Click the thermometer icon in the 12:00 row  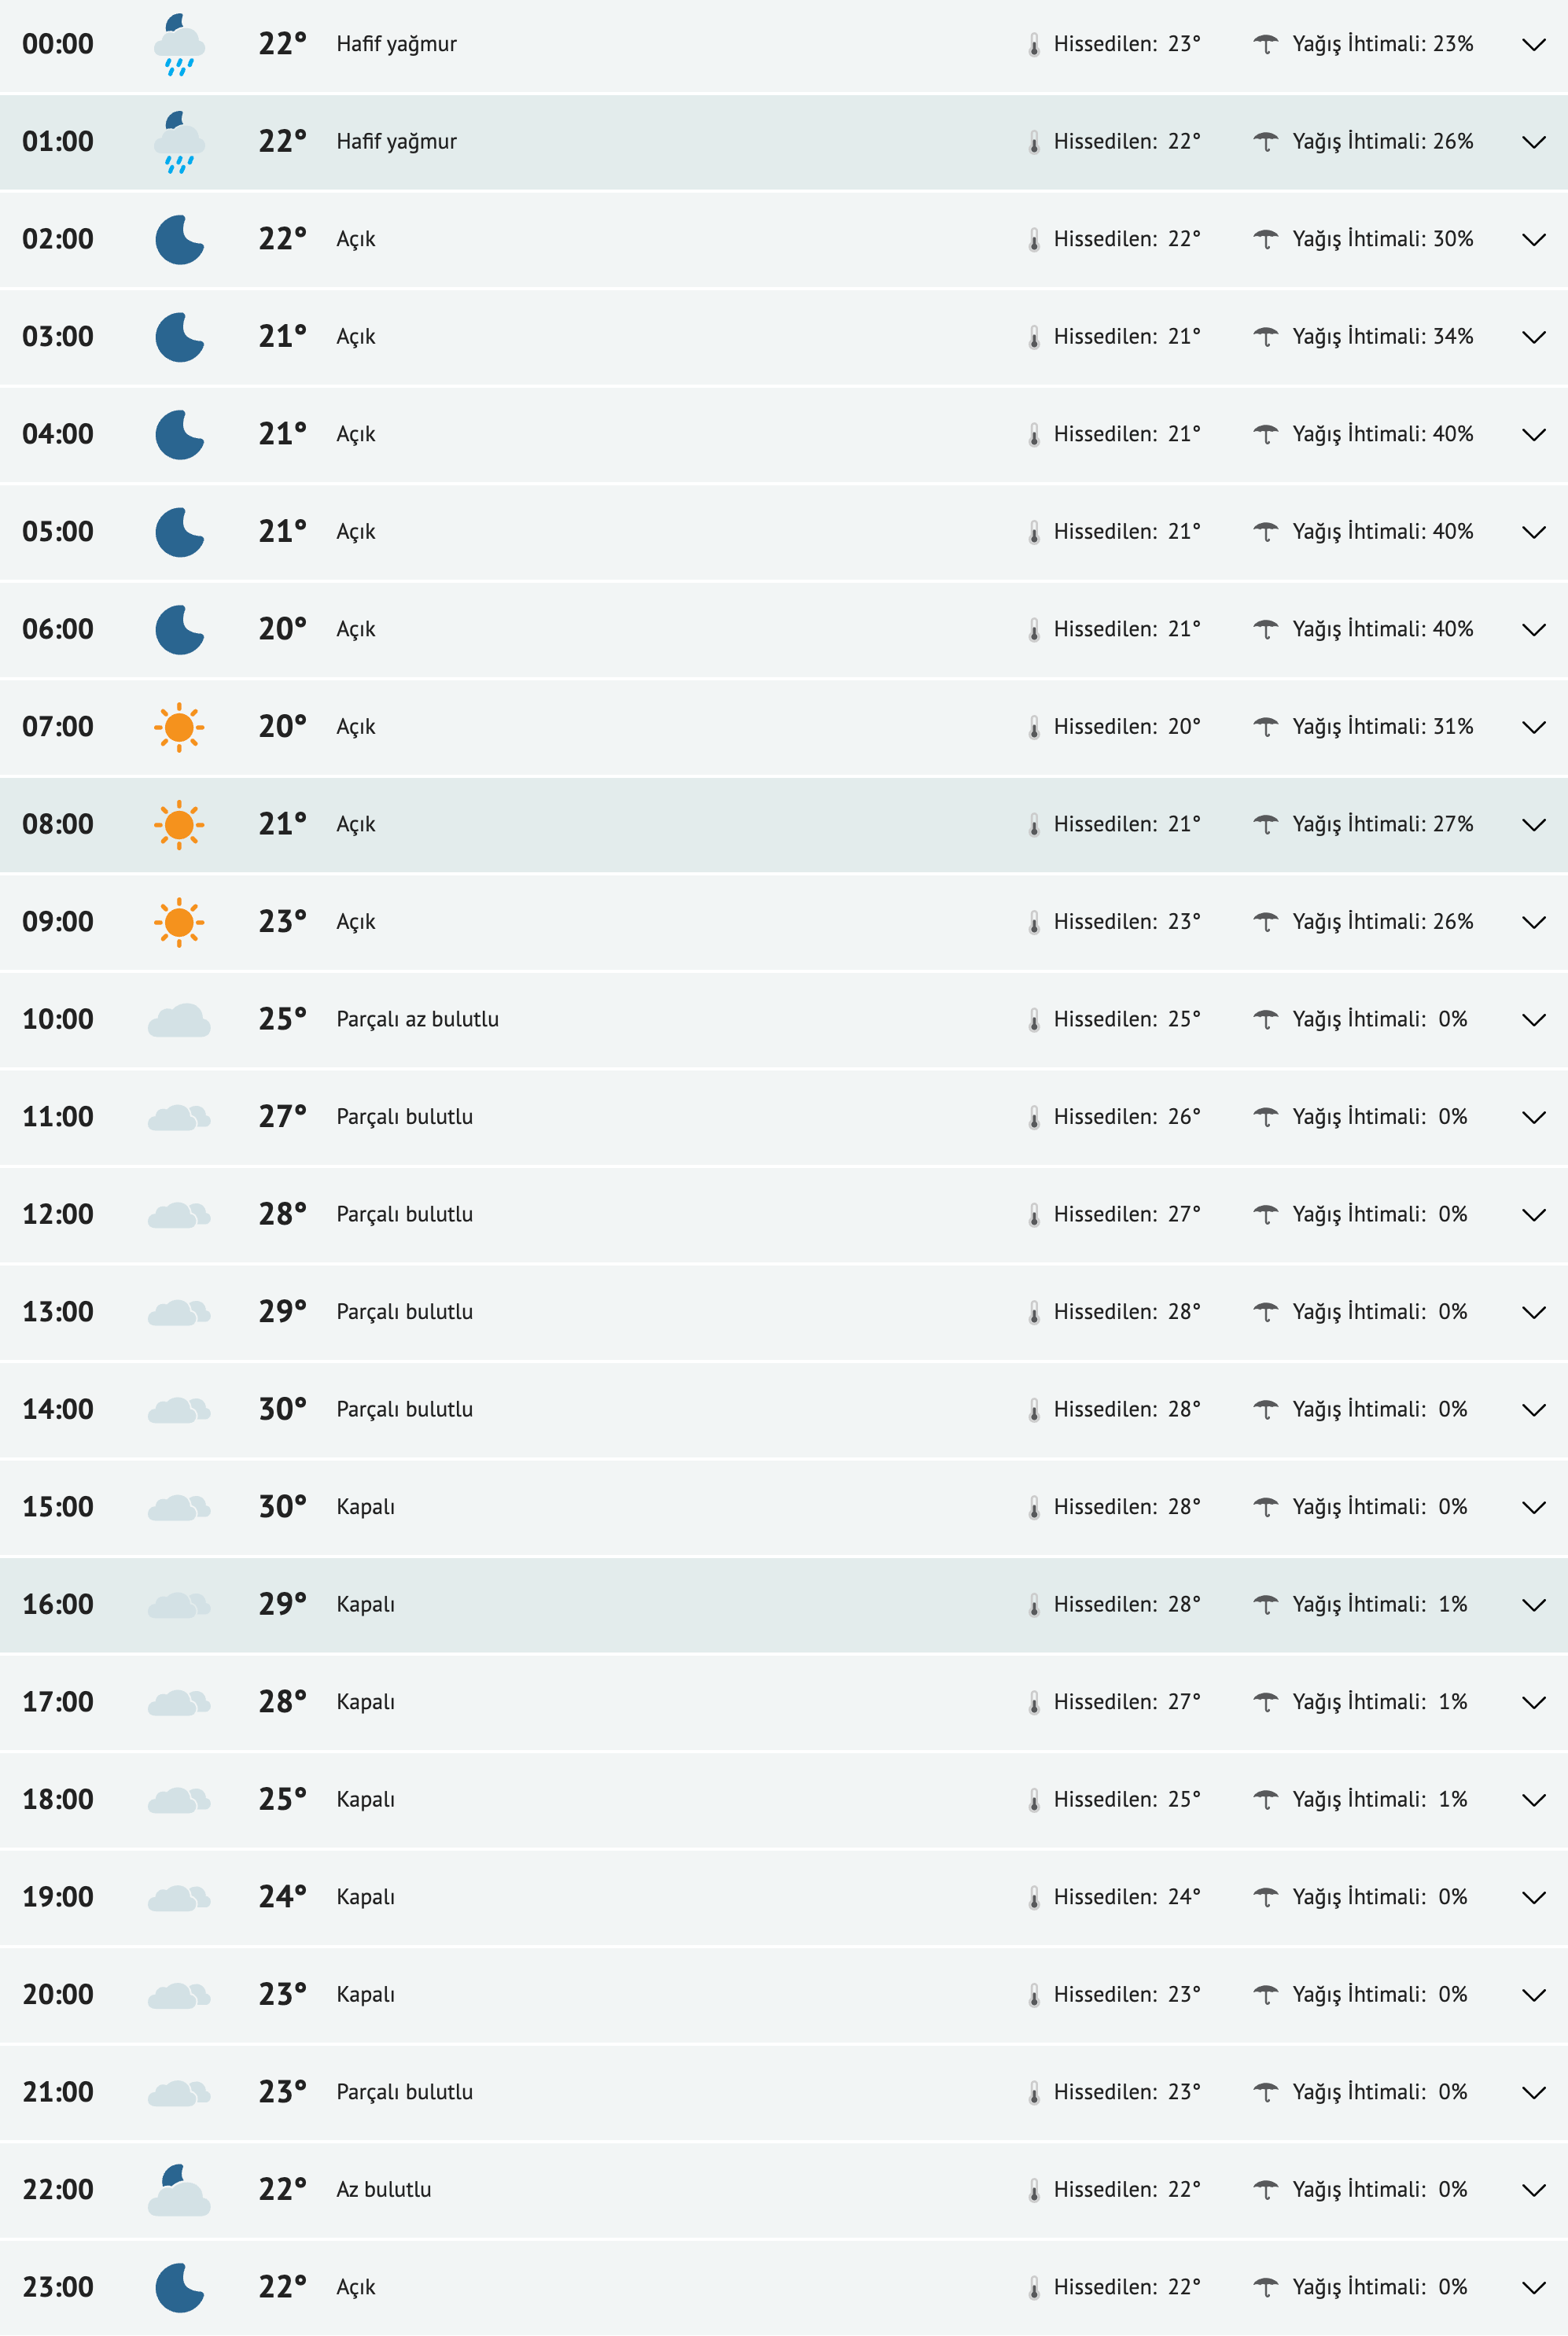point(1034,1215)
